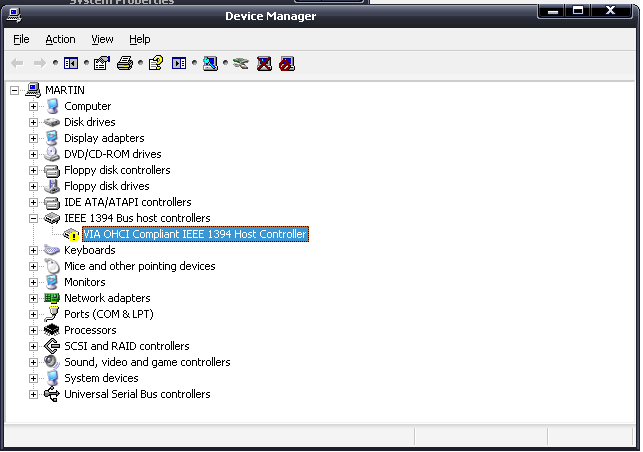This screenshot has height=452, width=643.
Task: Expand the Computer node
Action: pos(33,106)
